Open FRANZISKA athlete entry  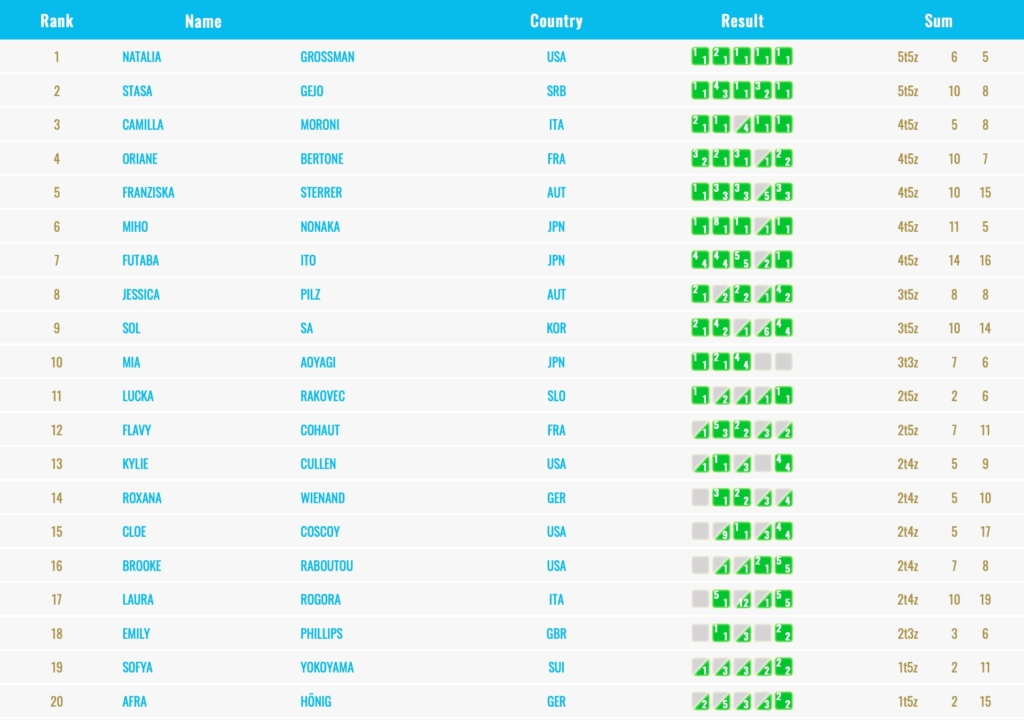[148, 193]
